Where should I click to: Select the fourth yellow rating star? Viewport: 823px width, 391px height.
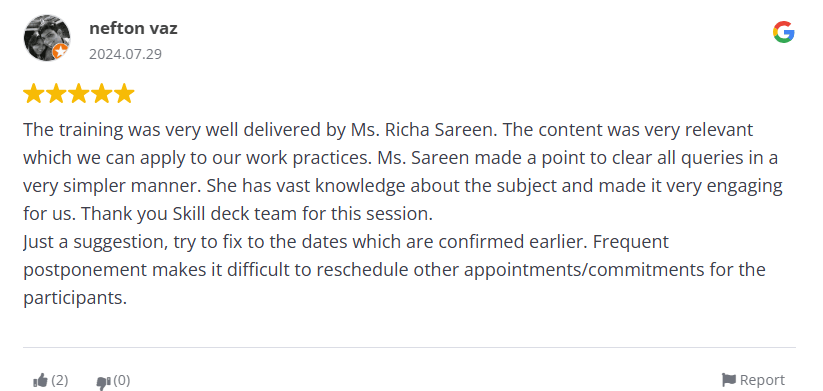click(x=101, y=93)
